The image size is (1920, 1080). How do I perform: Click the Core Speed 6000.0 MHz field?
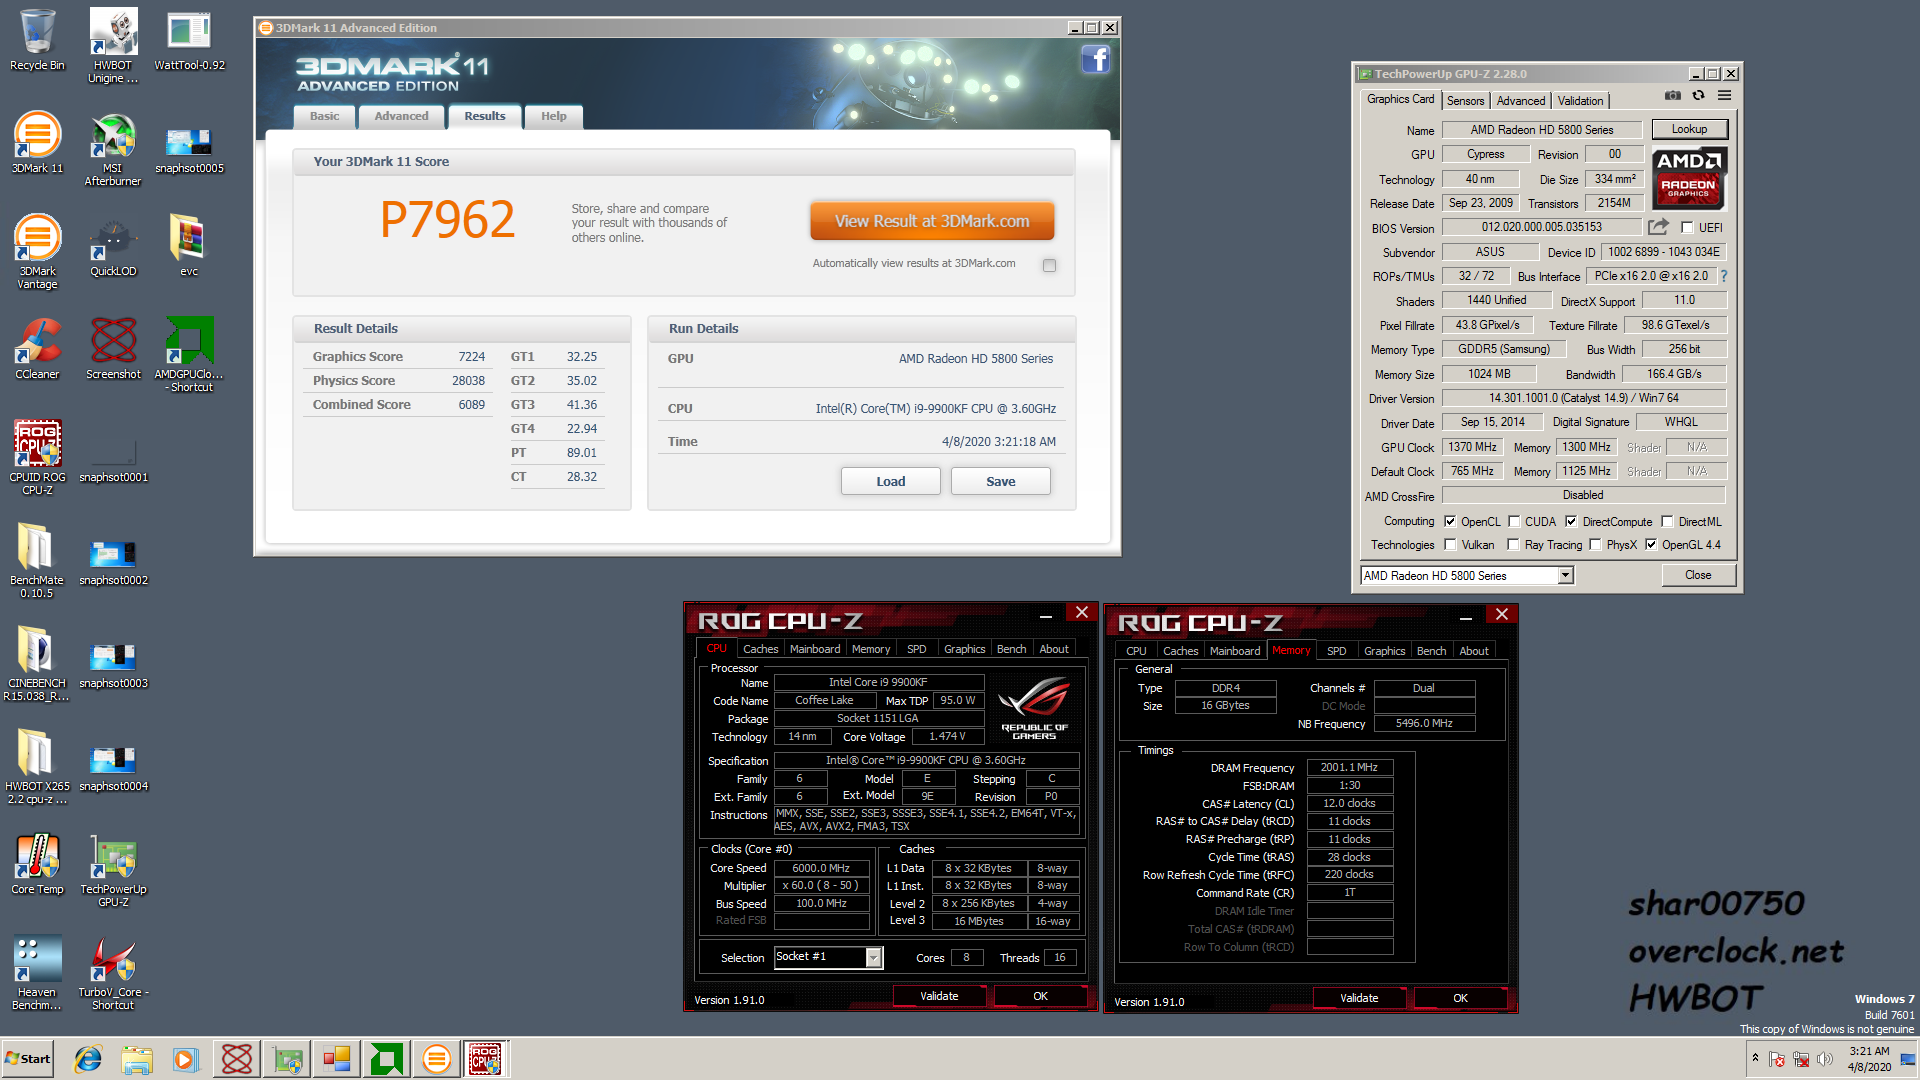(x=821, y=868)
